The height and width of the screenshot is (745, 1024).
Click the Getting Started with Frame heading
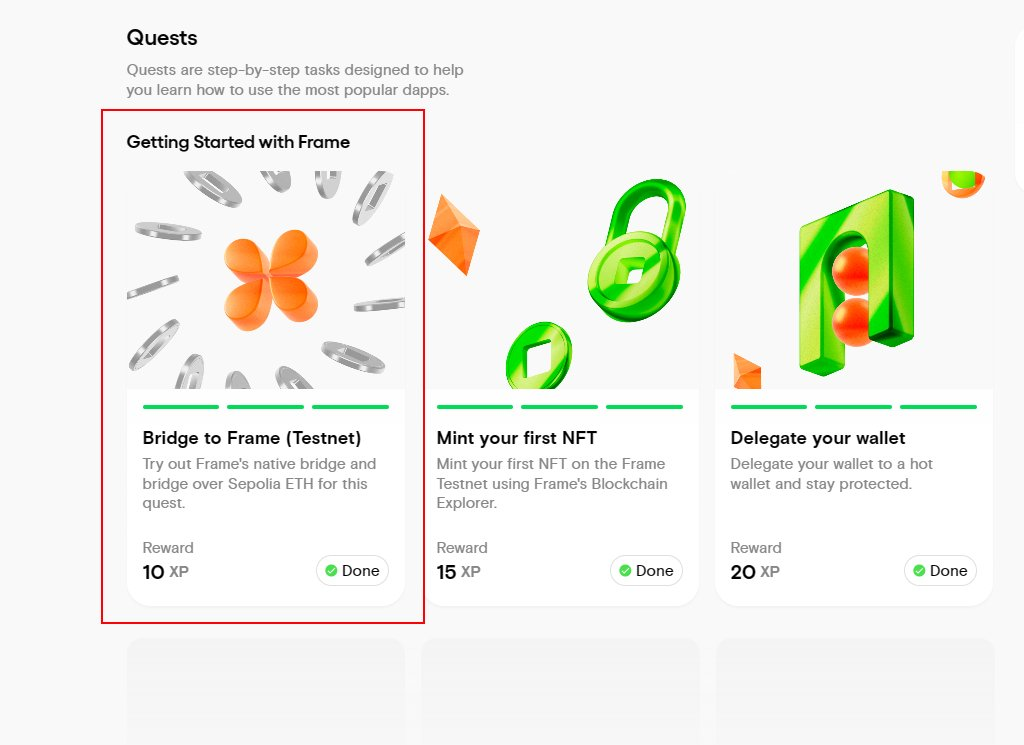coord(238,142)
